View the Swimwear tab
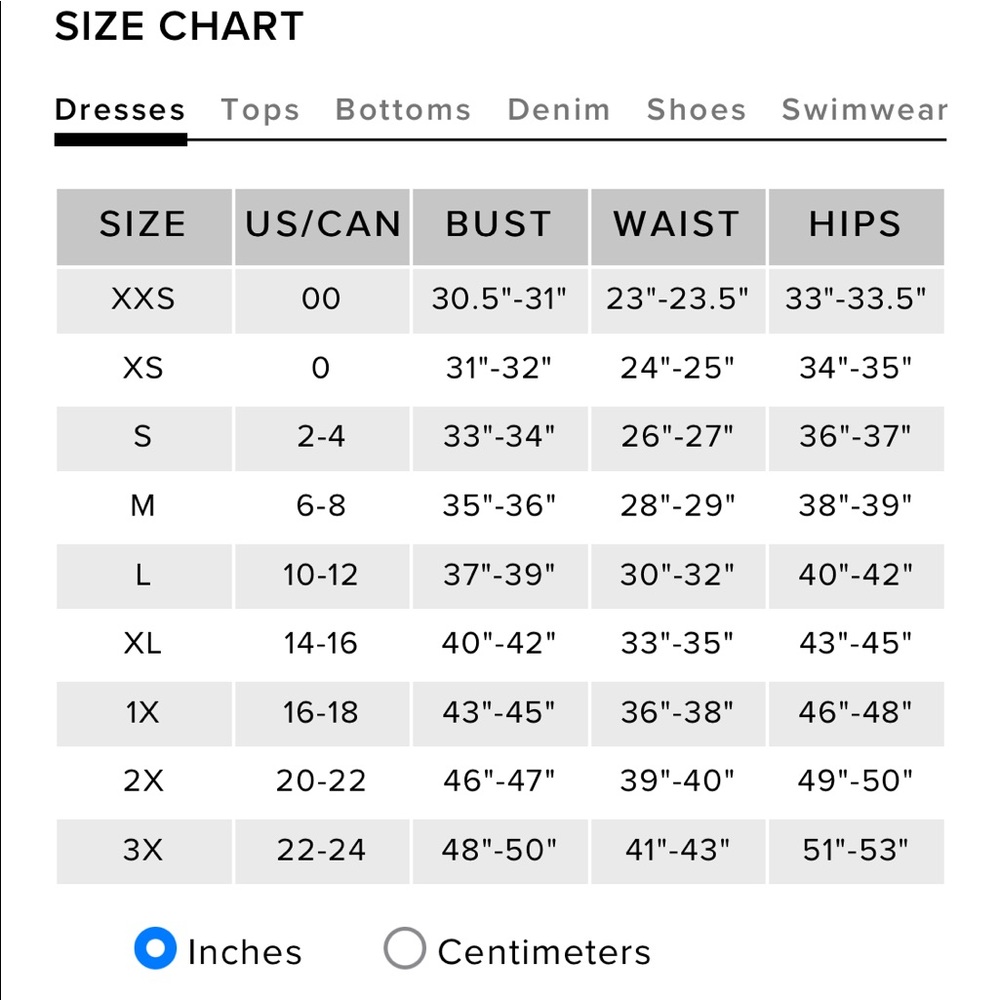 (865, 110)
